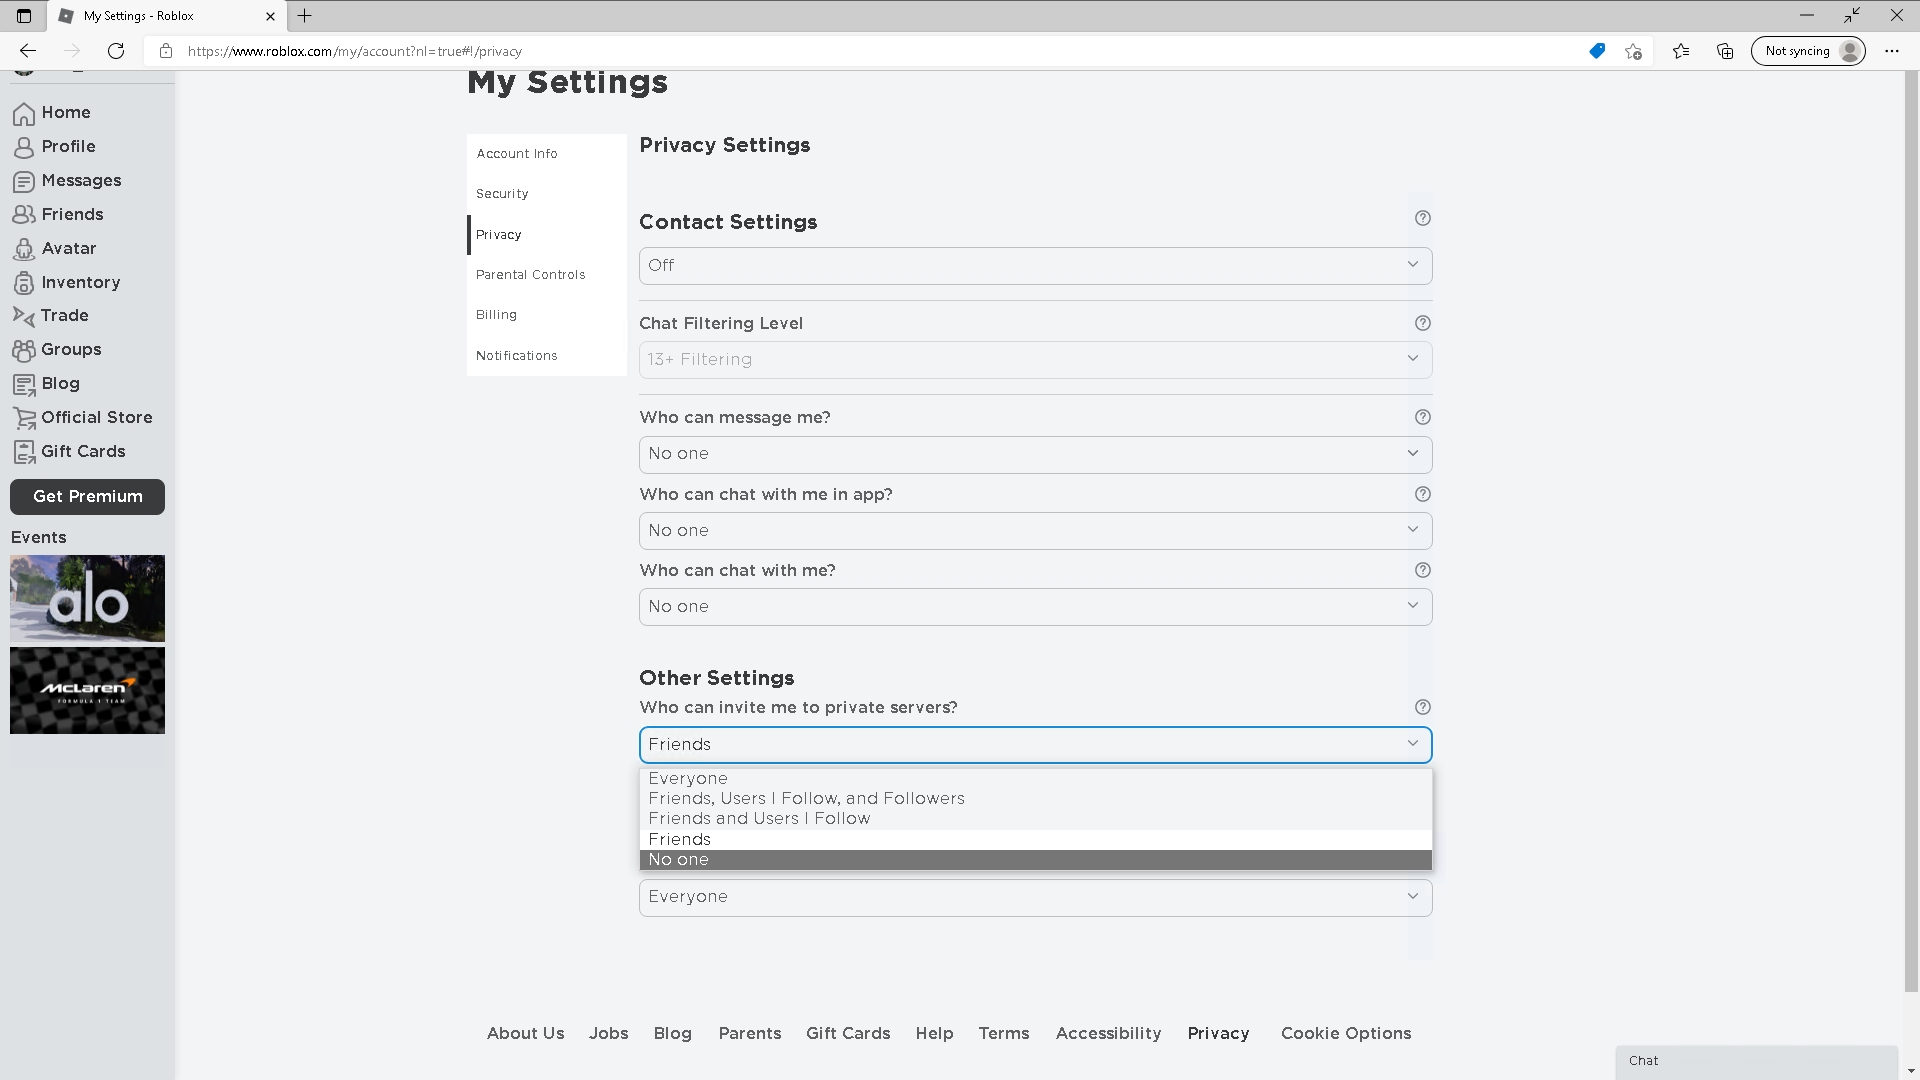
Task: Open the Notifications settings tab
Action: 547,356
